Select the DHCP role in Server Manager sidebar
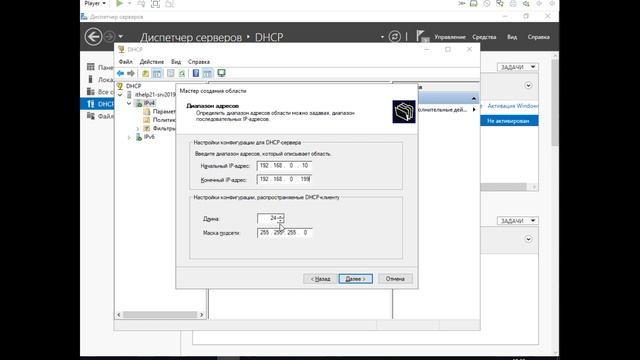640x360 pixels. pos(98,104)
